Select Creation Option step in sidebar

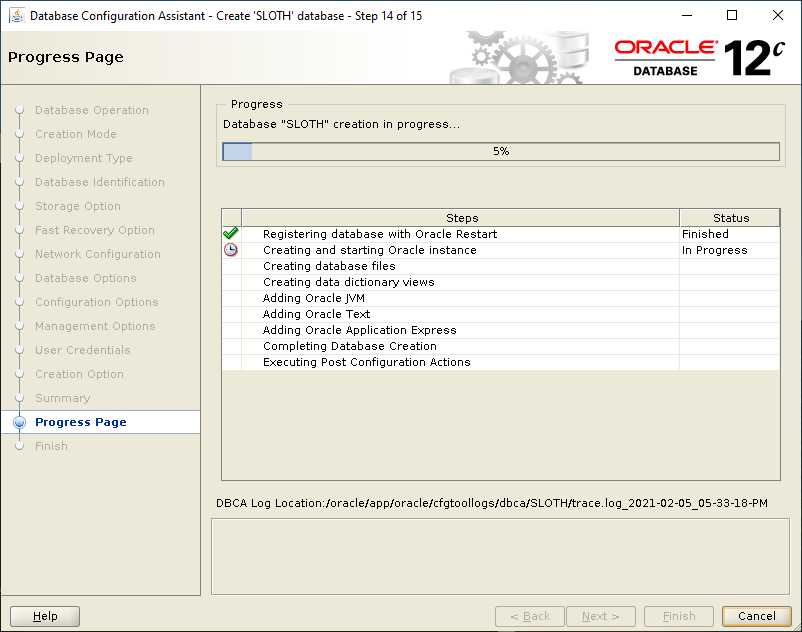[x=79, y=374]
